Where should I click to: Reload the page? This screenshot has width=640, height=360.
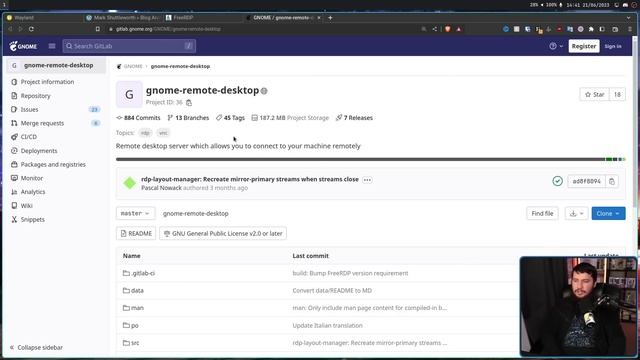click(x=31, y=29)
